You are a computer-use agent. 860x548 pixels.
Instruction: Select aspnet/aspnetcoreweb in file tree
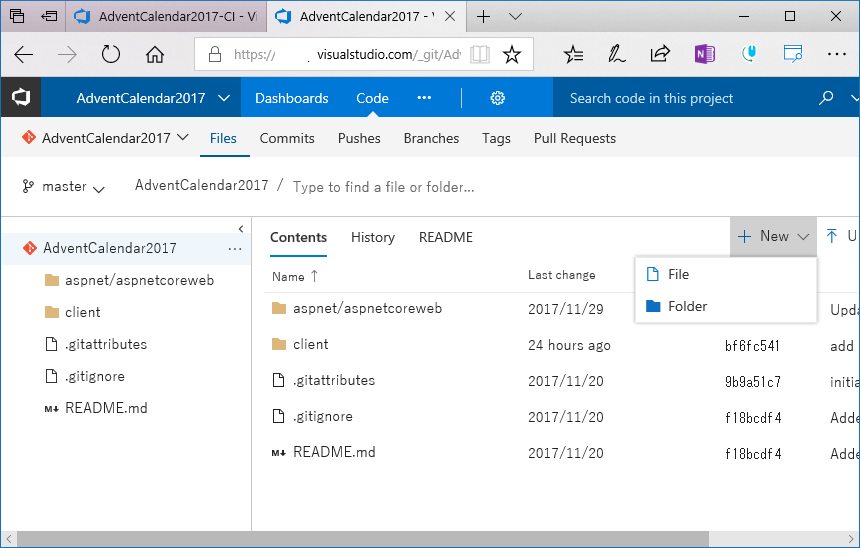(139, 280)
